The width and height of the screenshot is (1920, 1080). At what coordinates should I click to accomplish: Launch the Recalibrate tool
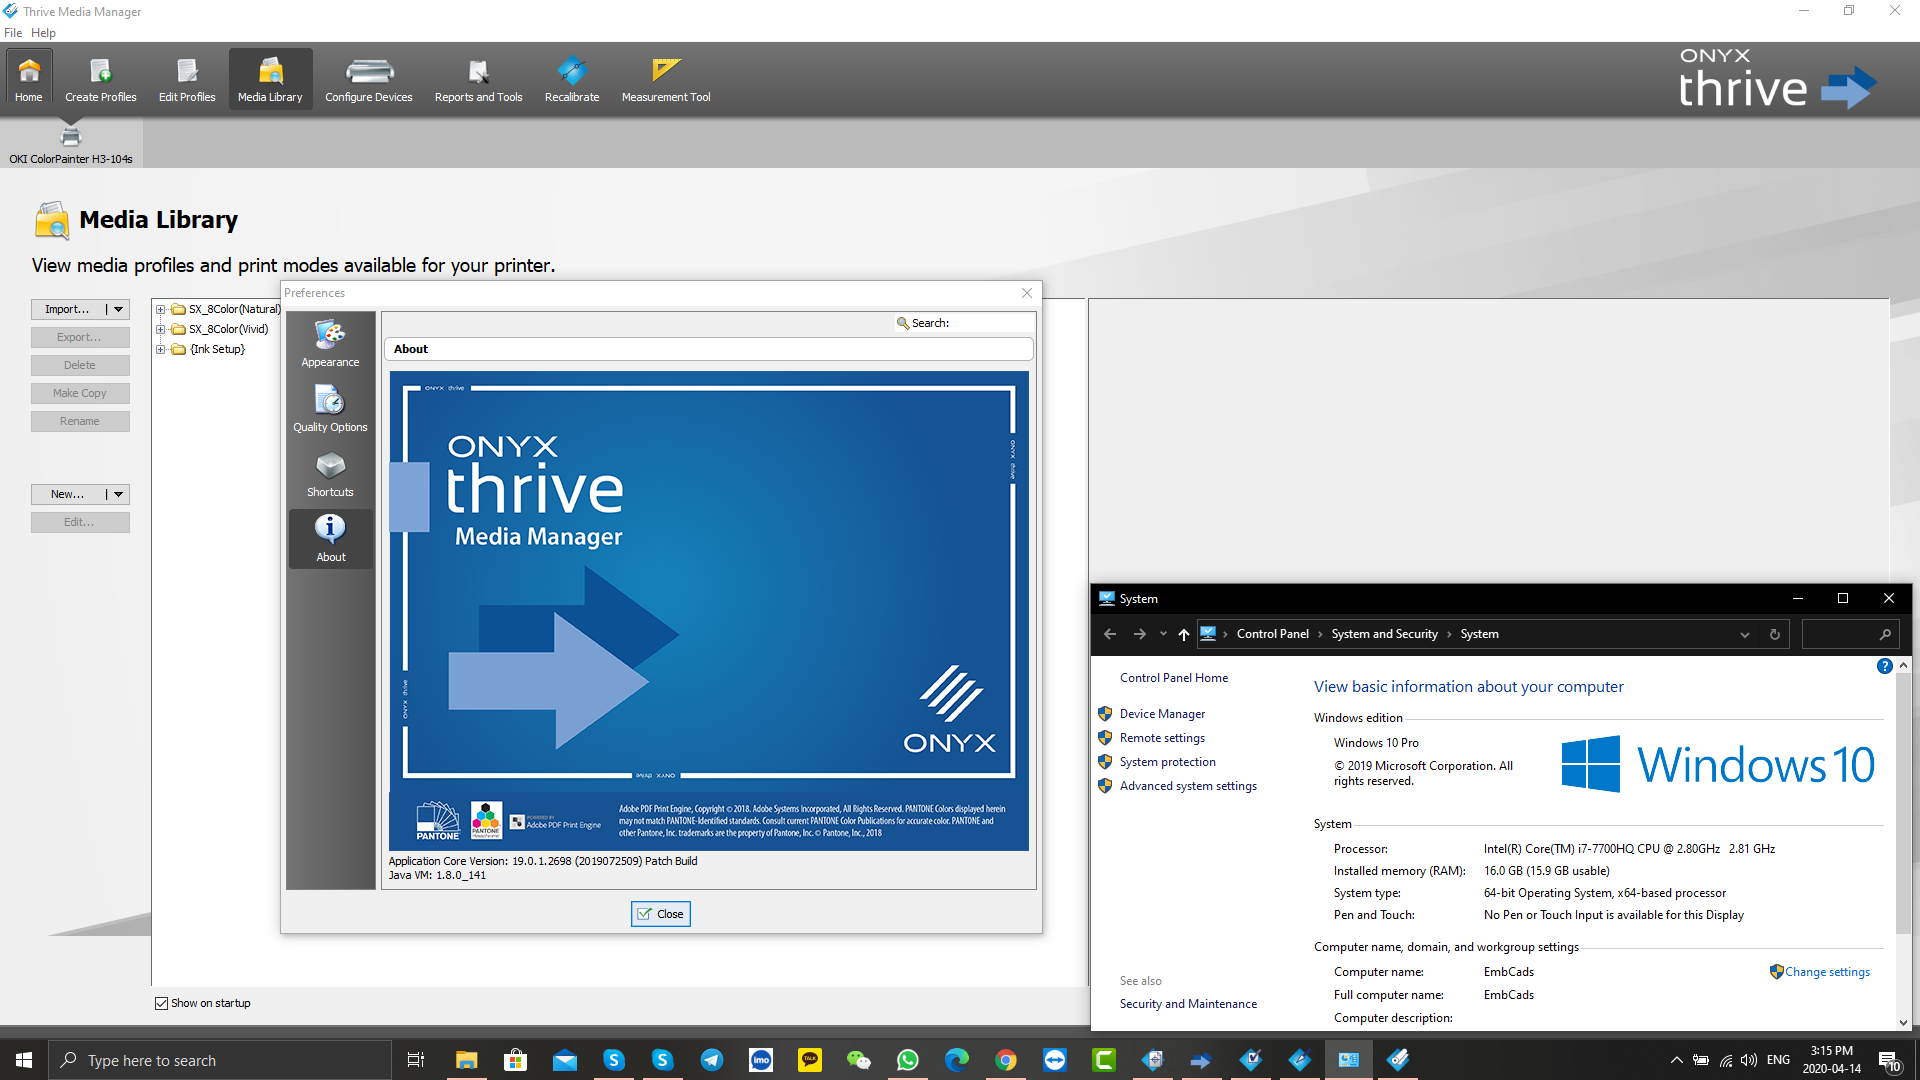(x=571, y=78)
